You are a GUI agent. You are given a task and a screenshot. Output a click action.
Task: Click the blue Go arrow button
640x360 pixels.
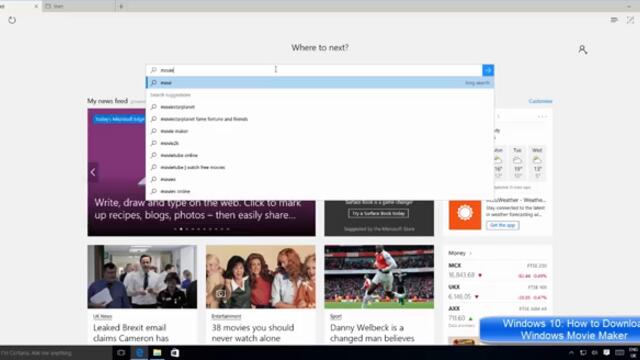click(488, 70)
